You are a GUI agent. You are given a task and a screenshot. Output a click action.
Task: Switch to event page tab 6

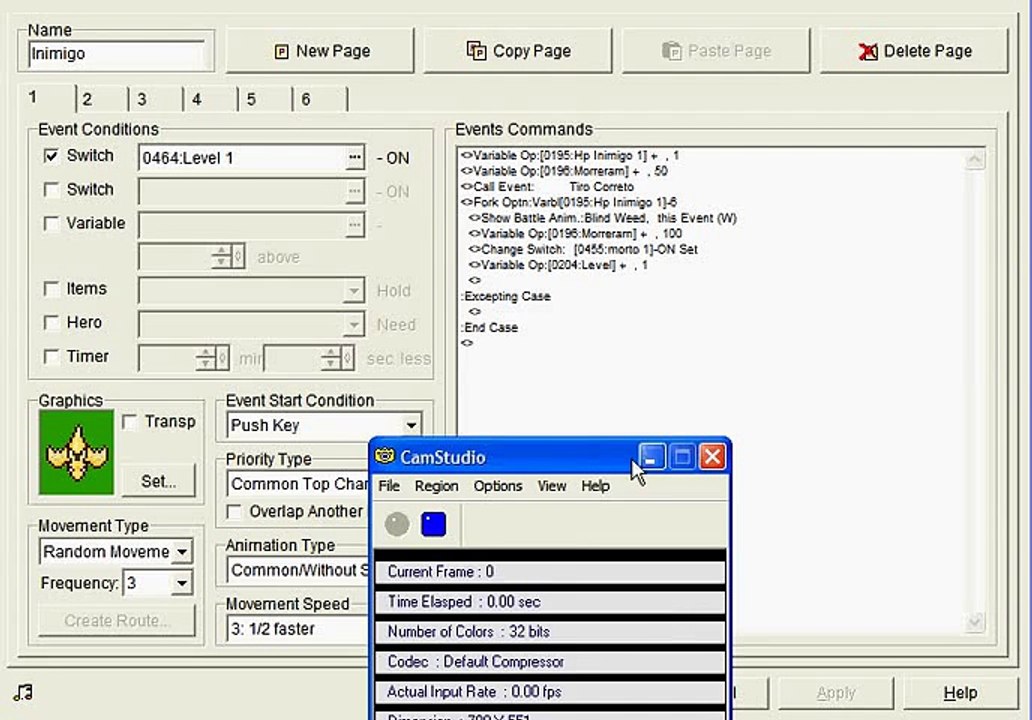320,99
